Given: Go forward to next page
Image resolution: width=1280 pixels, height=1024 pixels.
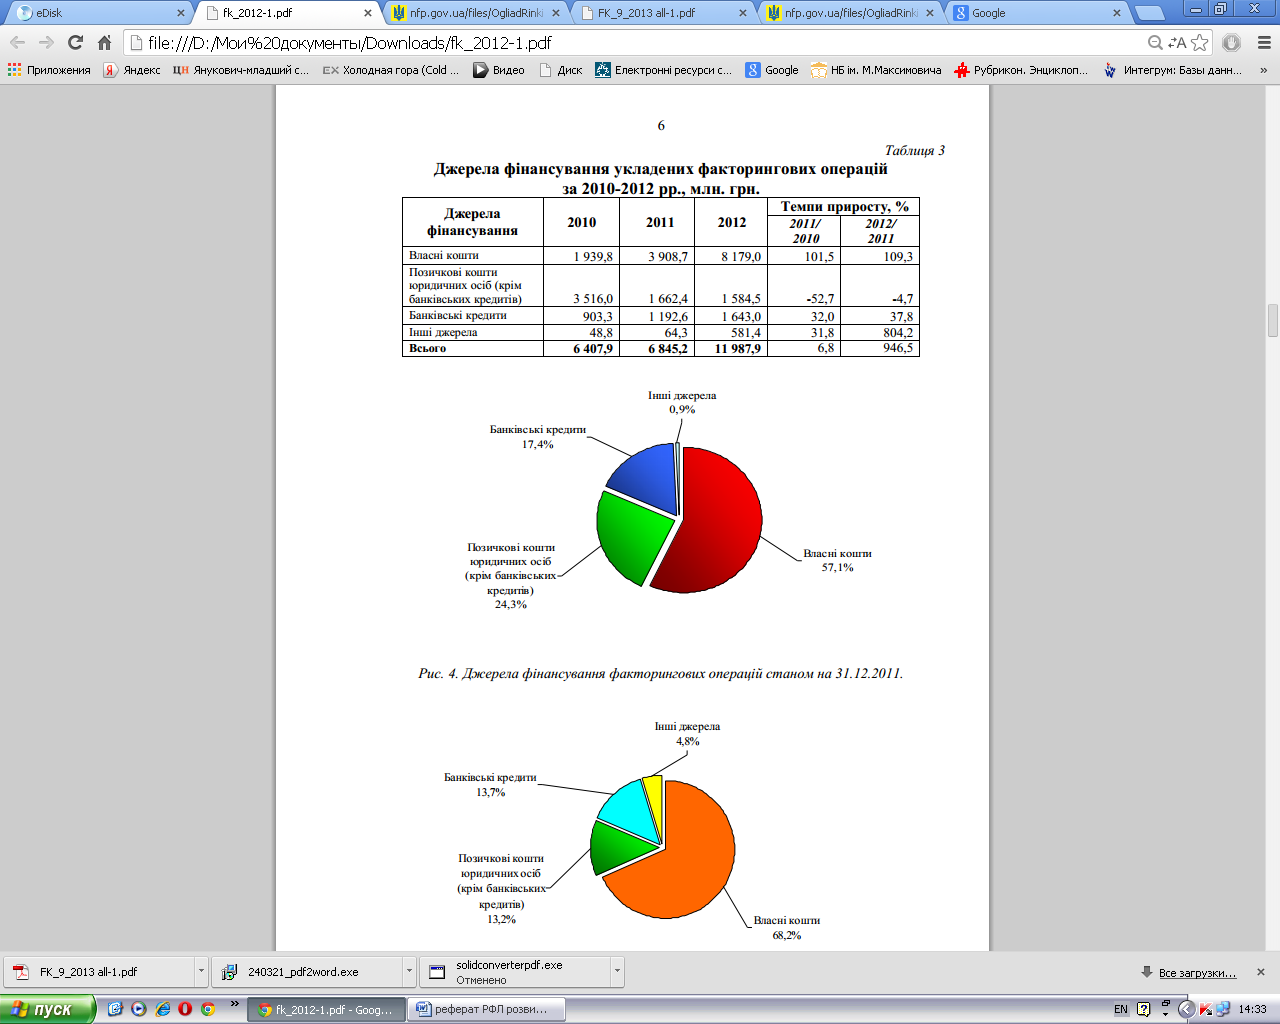Looking at the screenshot, I should tap(46, 43).
